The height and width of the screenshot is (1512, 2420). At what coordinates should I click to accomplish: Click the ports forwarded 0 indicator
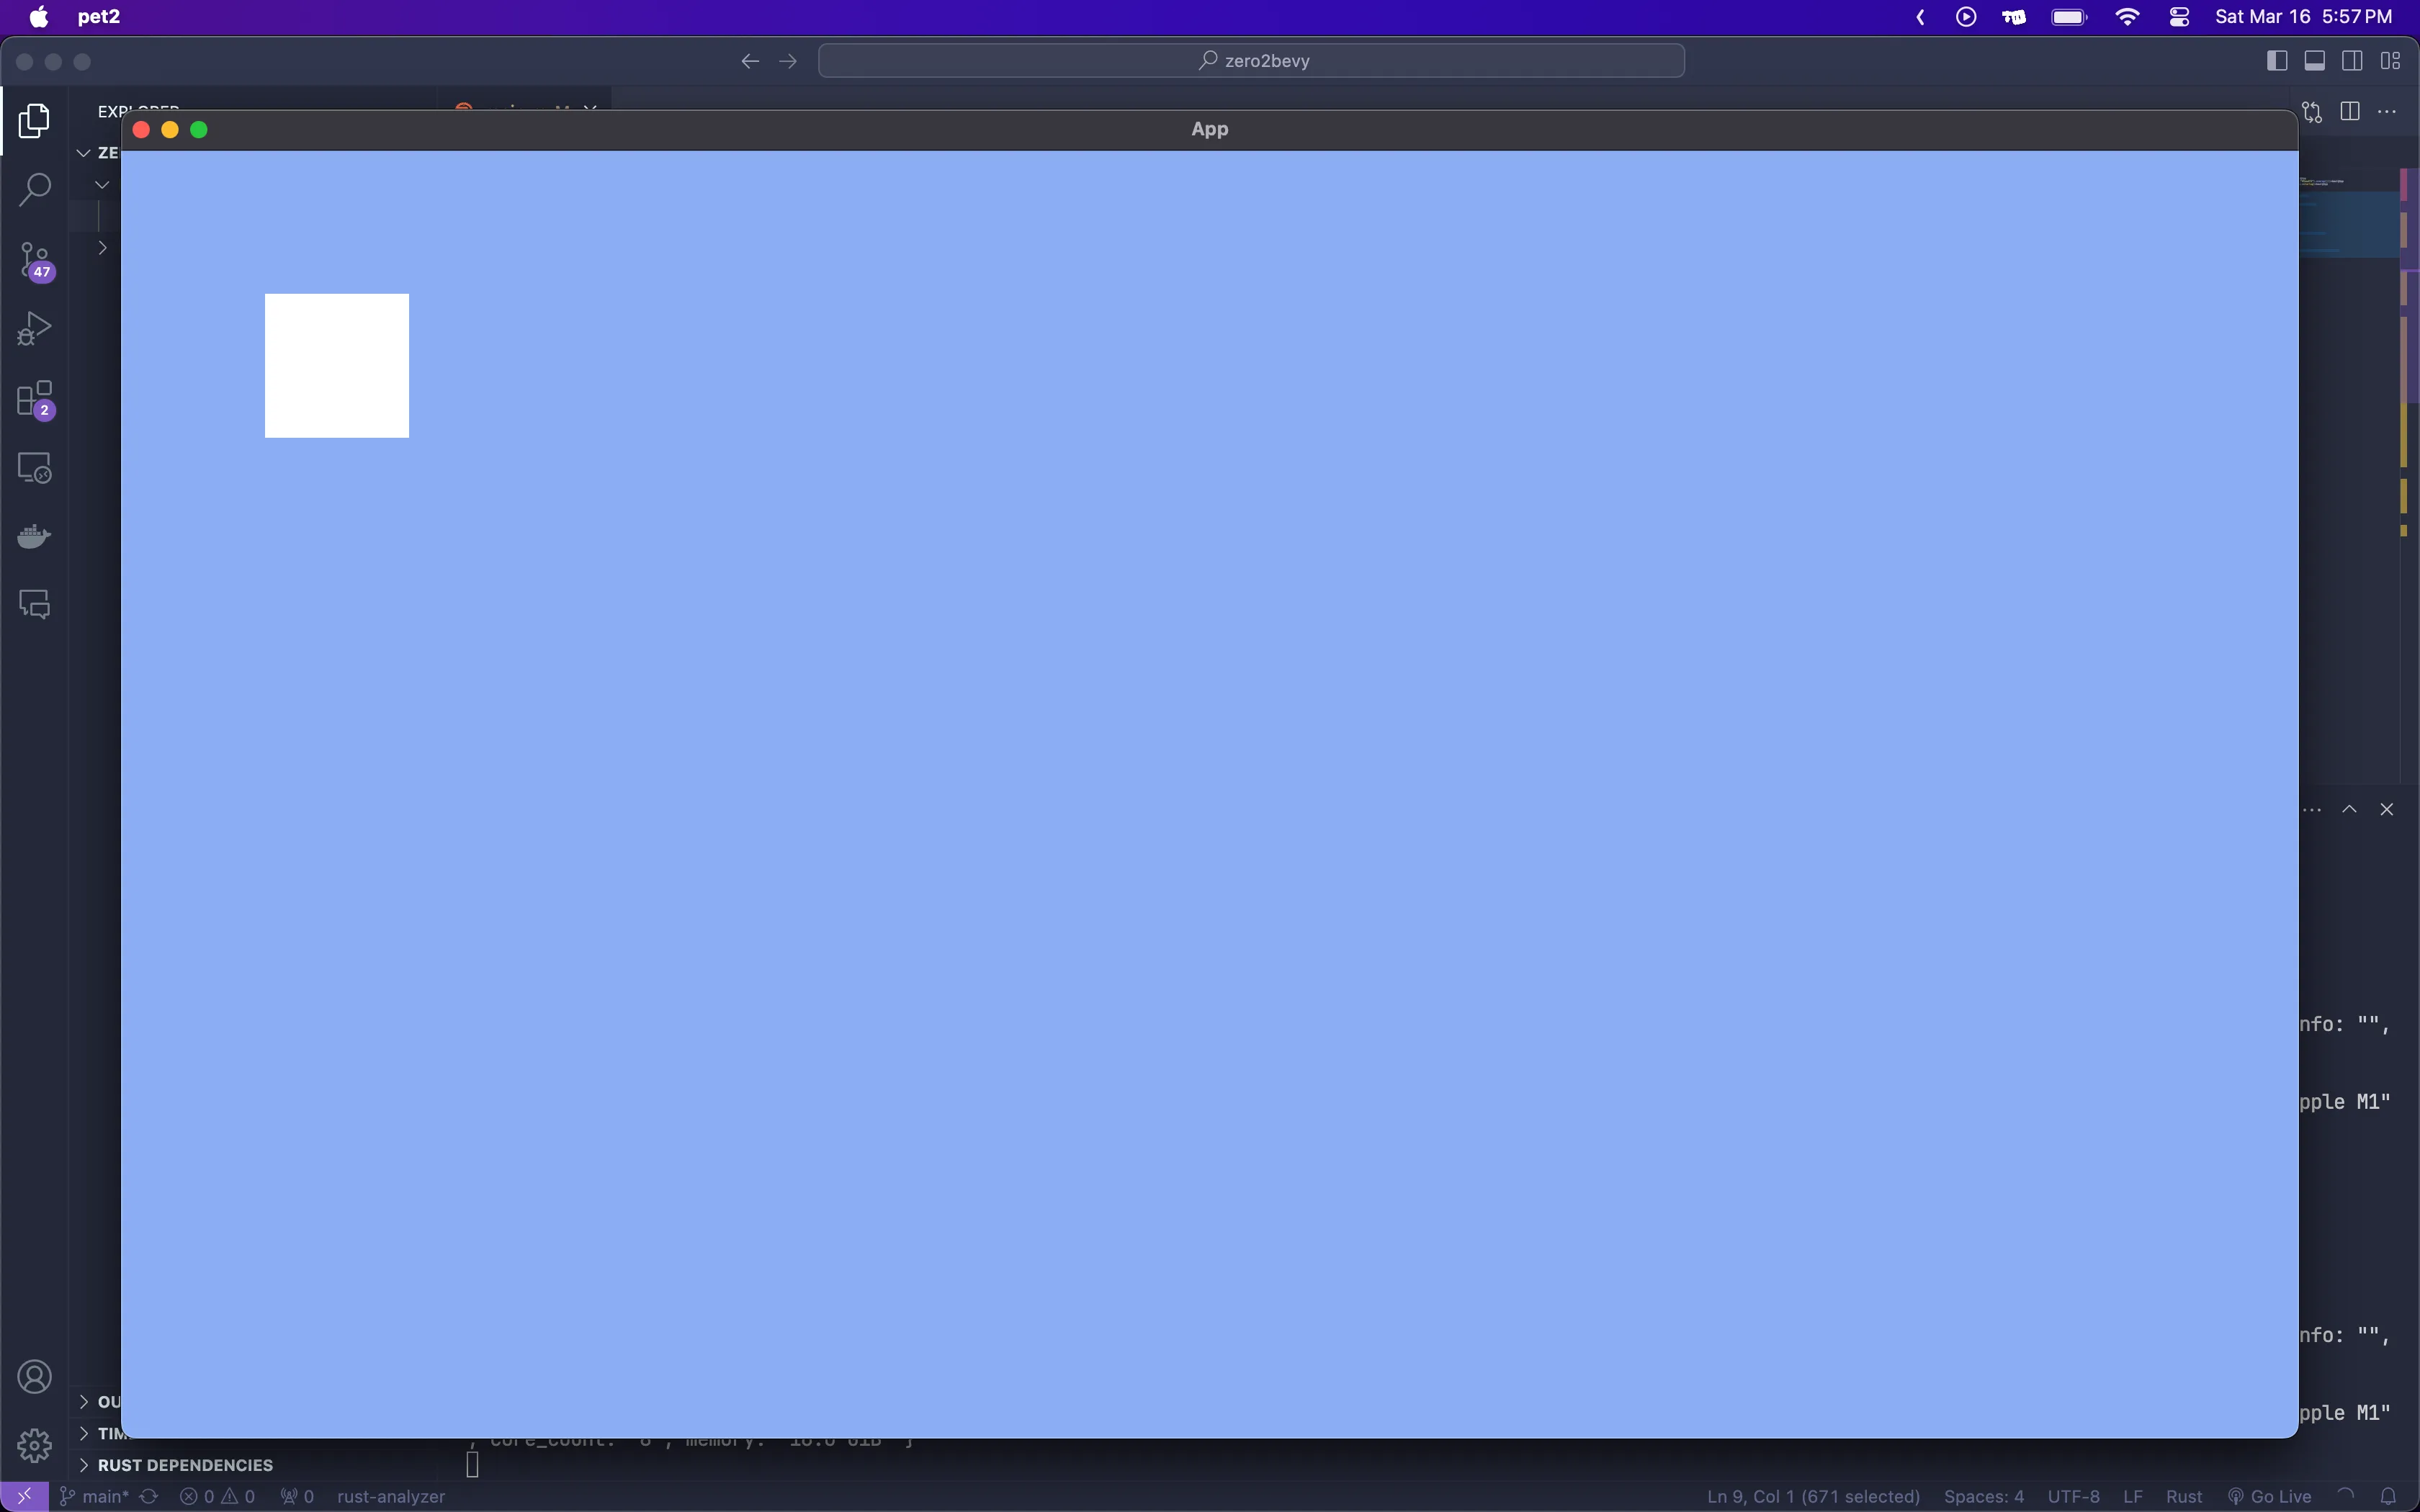[x=297, y=1496]
